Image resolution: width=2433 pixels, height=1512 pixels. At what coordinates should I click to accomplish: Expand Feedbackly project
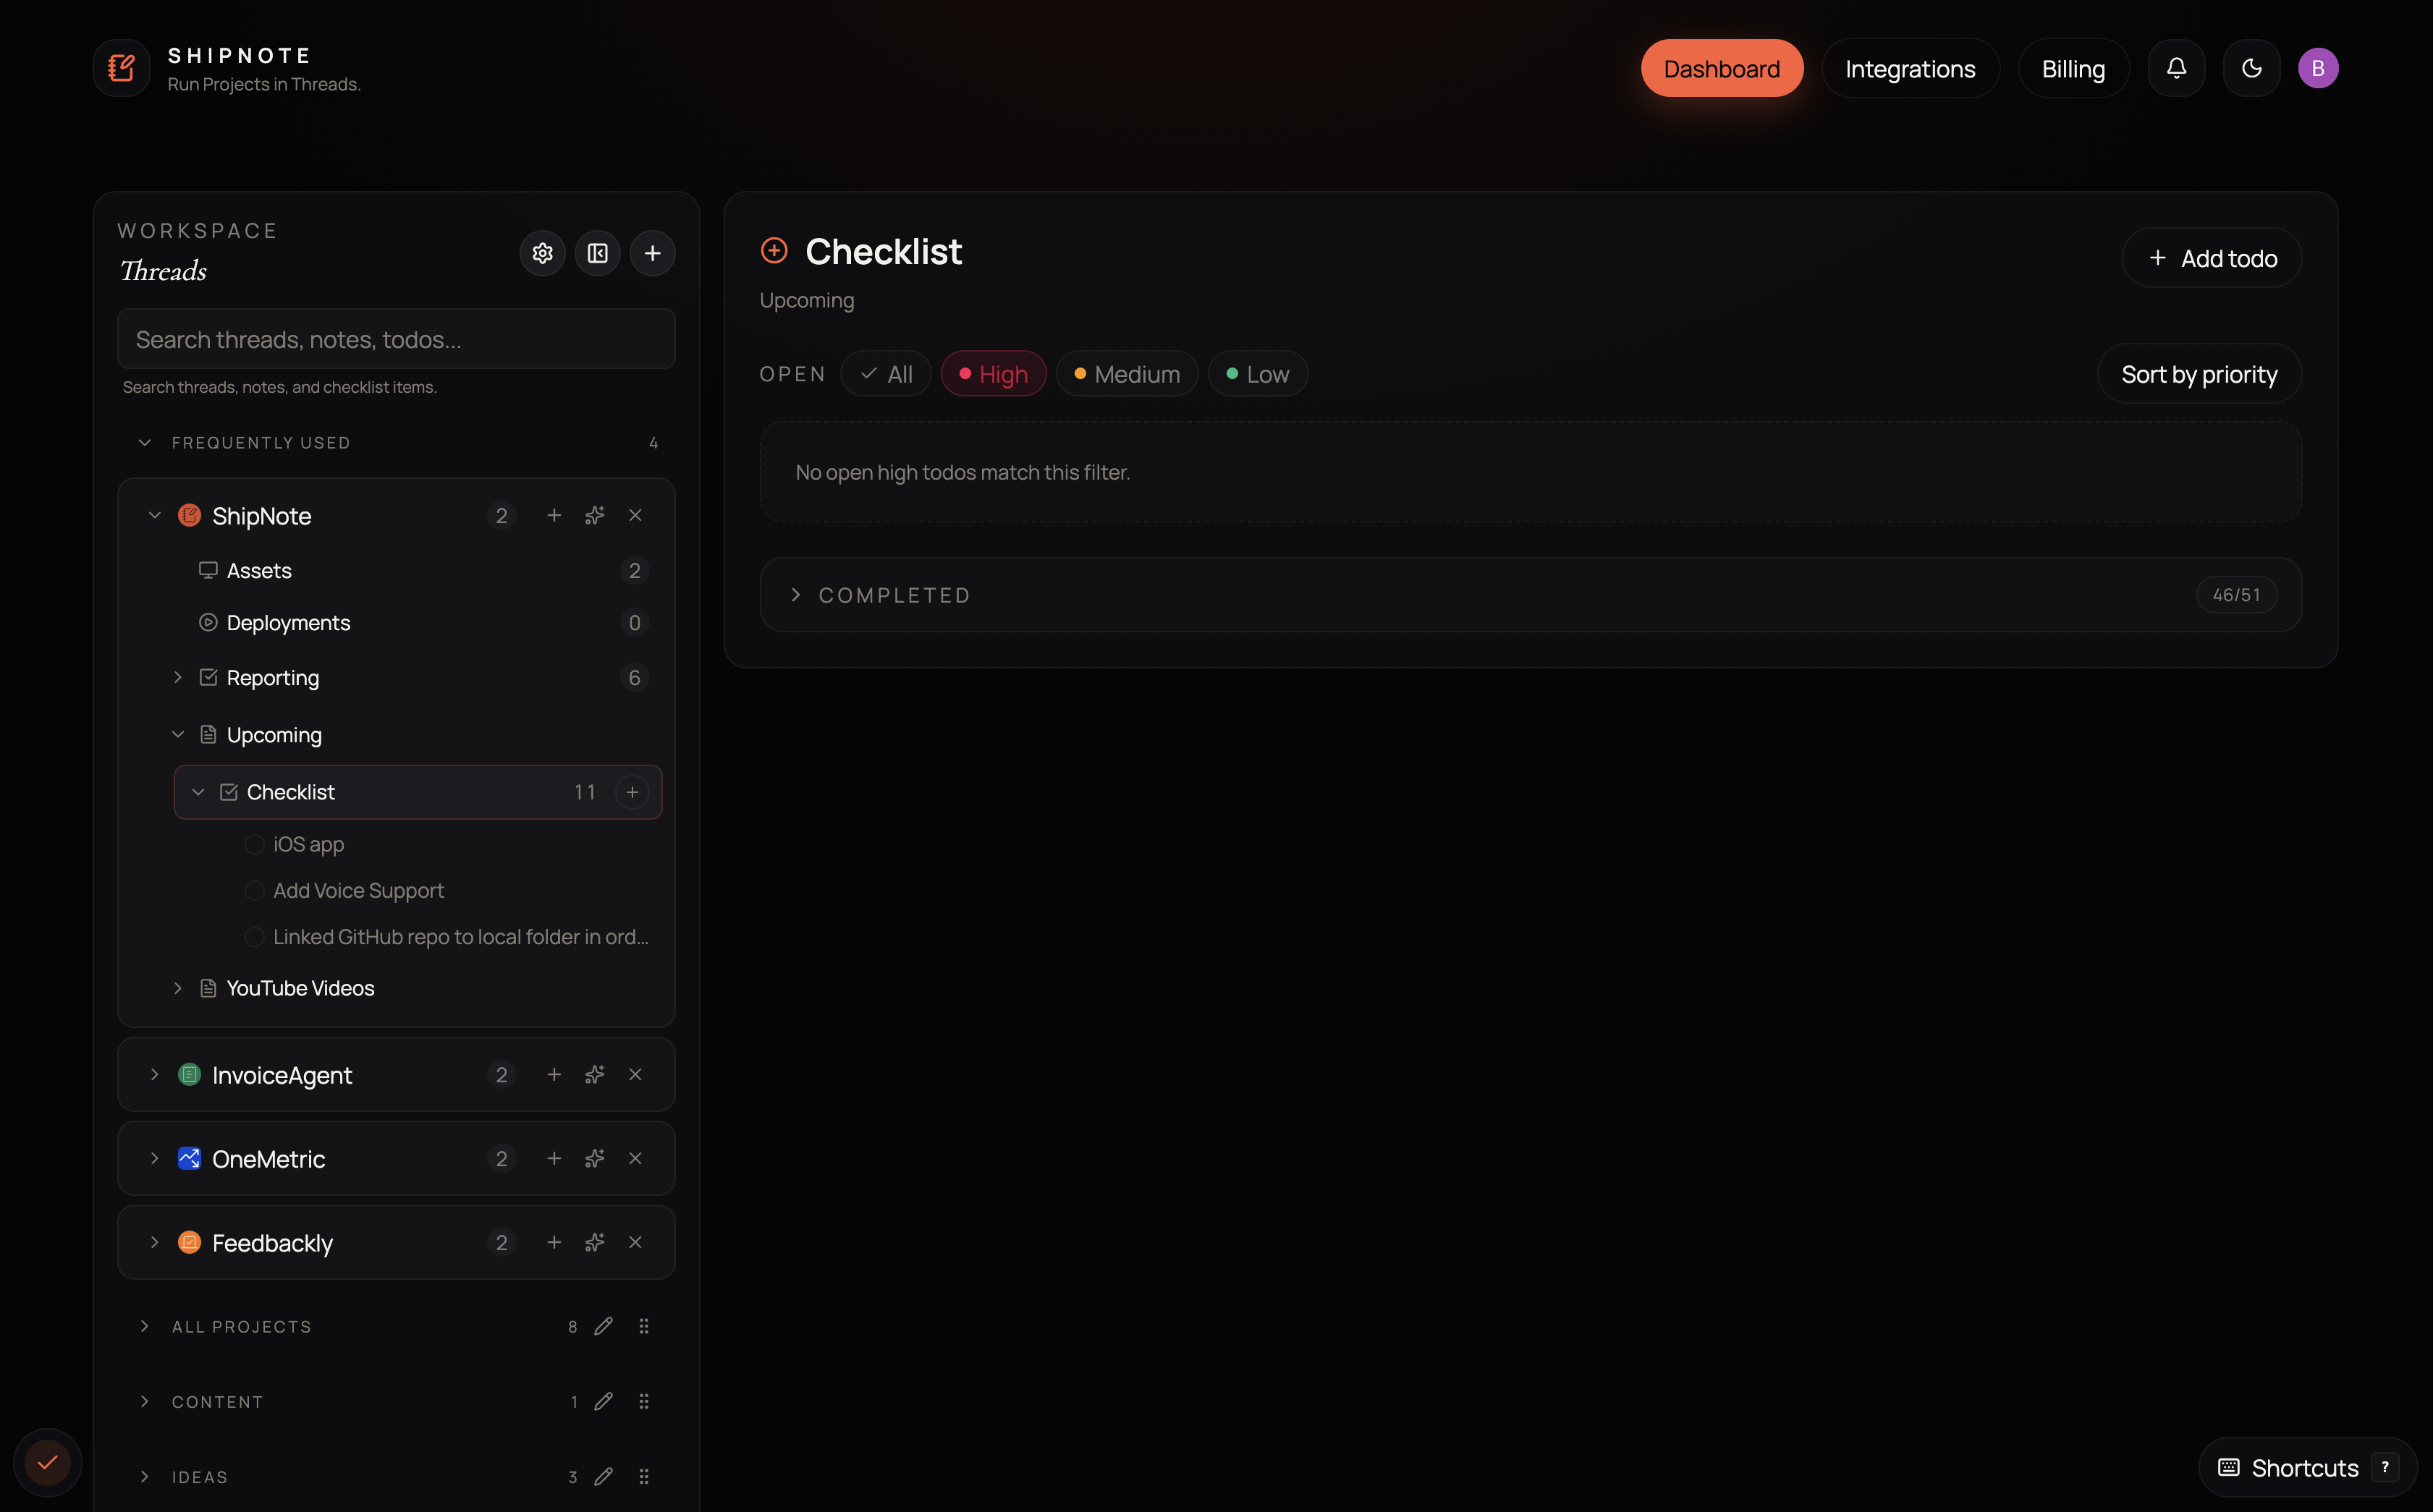(x=154, y=1242)
